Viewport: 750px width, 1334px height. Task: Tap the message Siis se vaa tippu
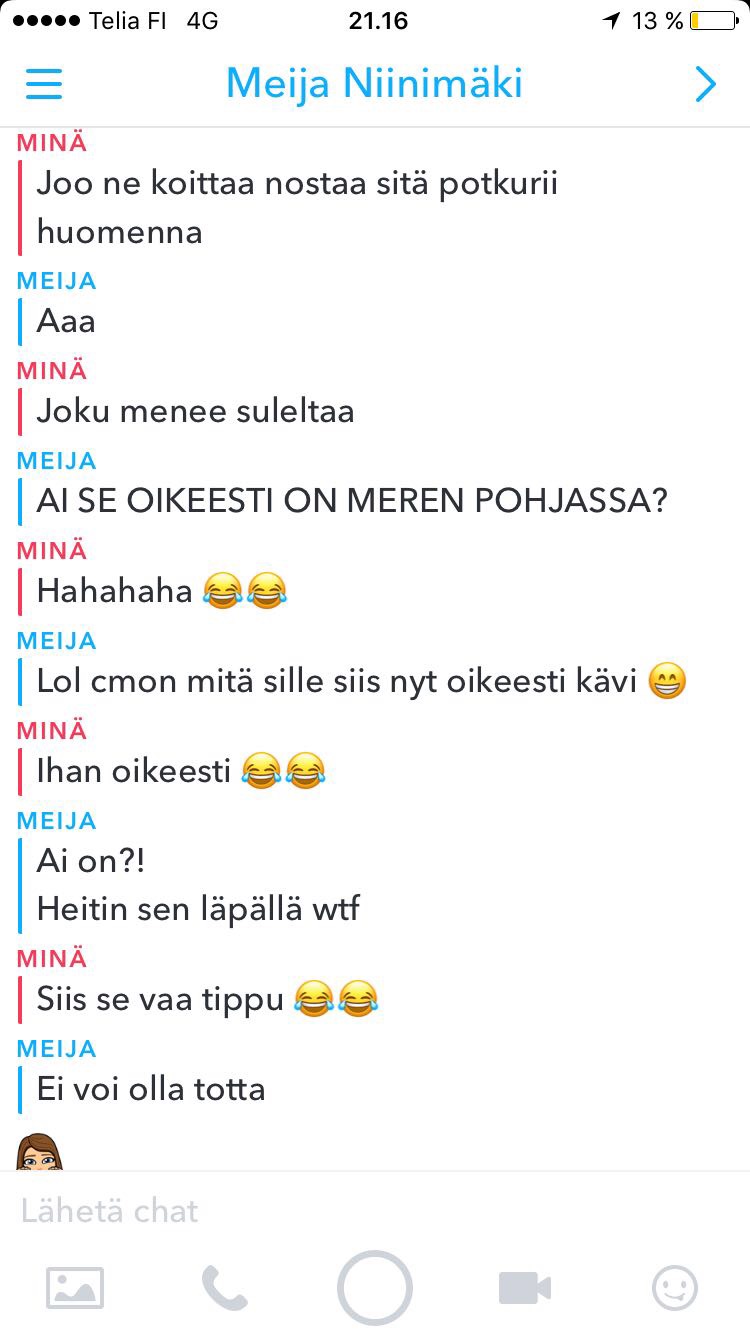(x=208, y=1000)
